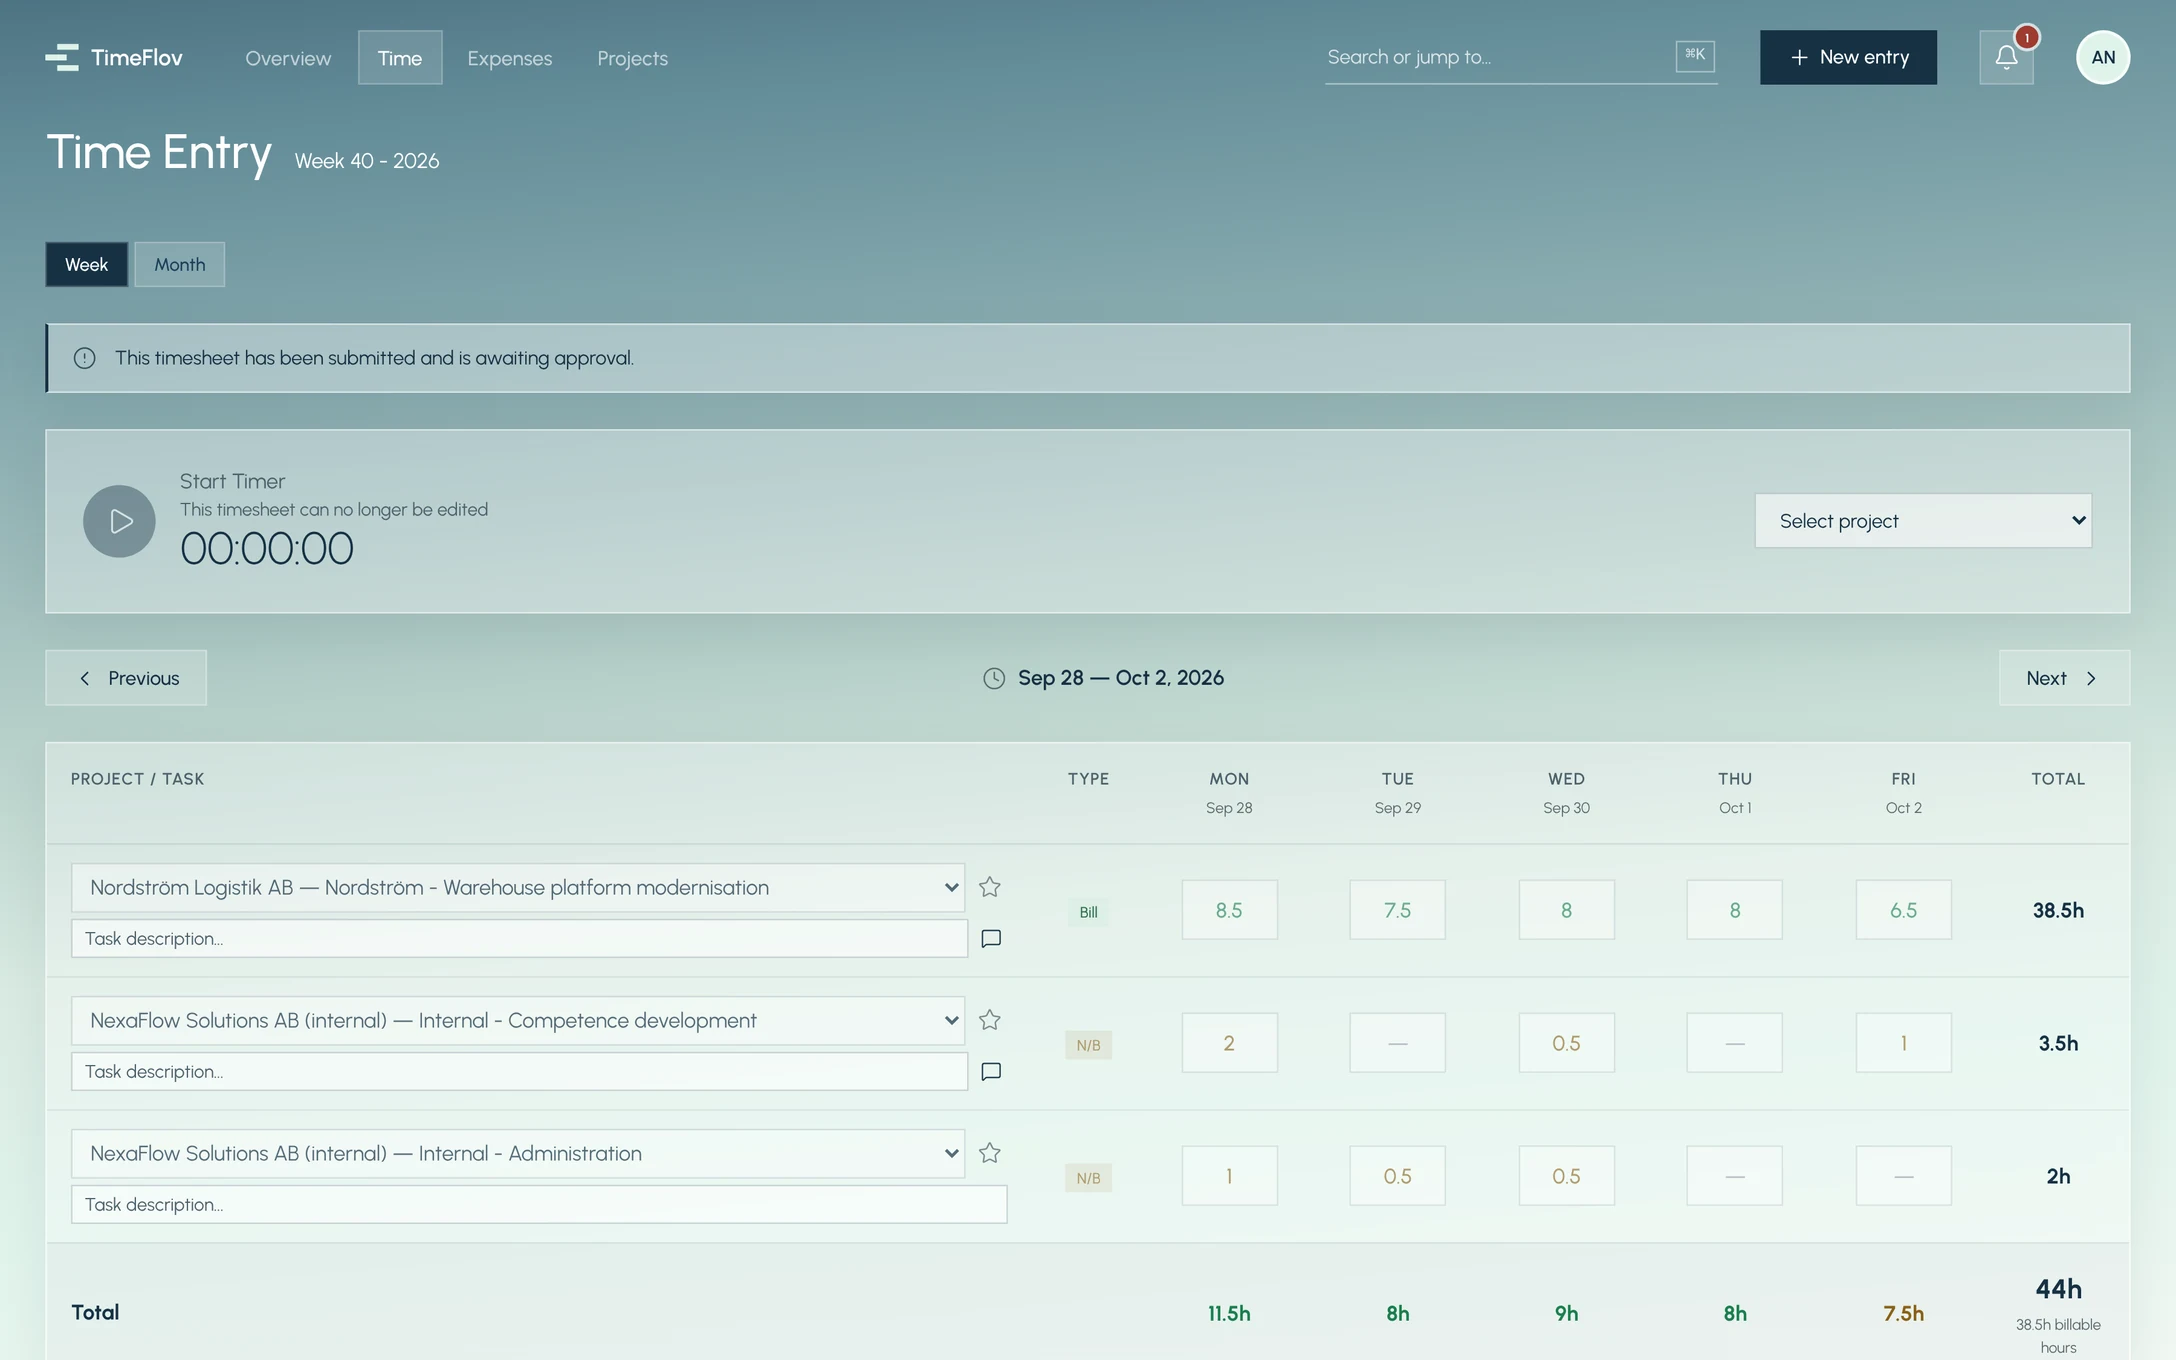Click the clock icon beside date range
Screen dimensions: 2176x1360
[x=994, y=678]
